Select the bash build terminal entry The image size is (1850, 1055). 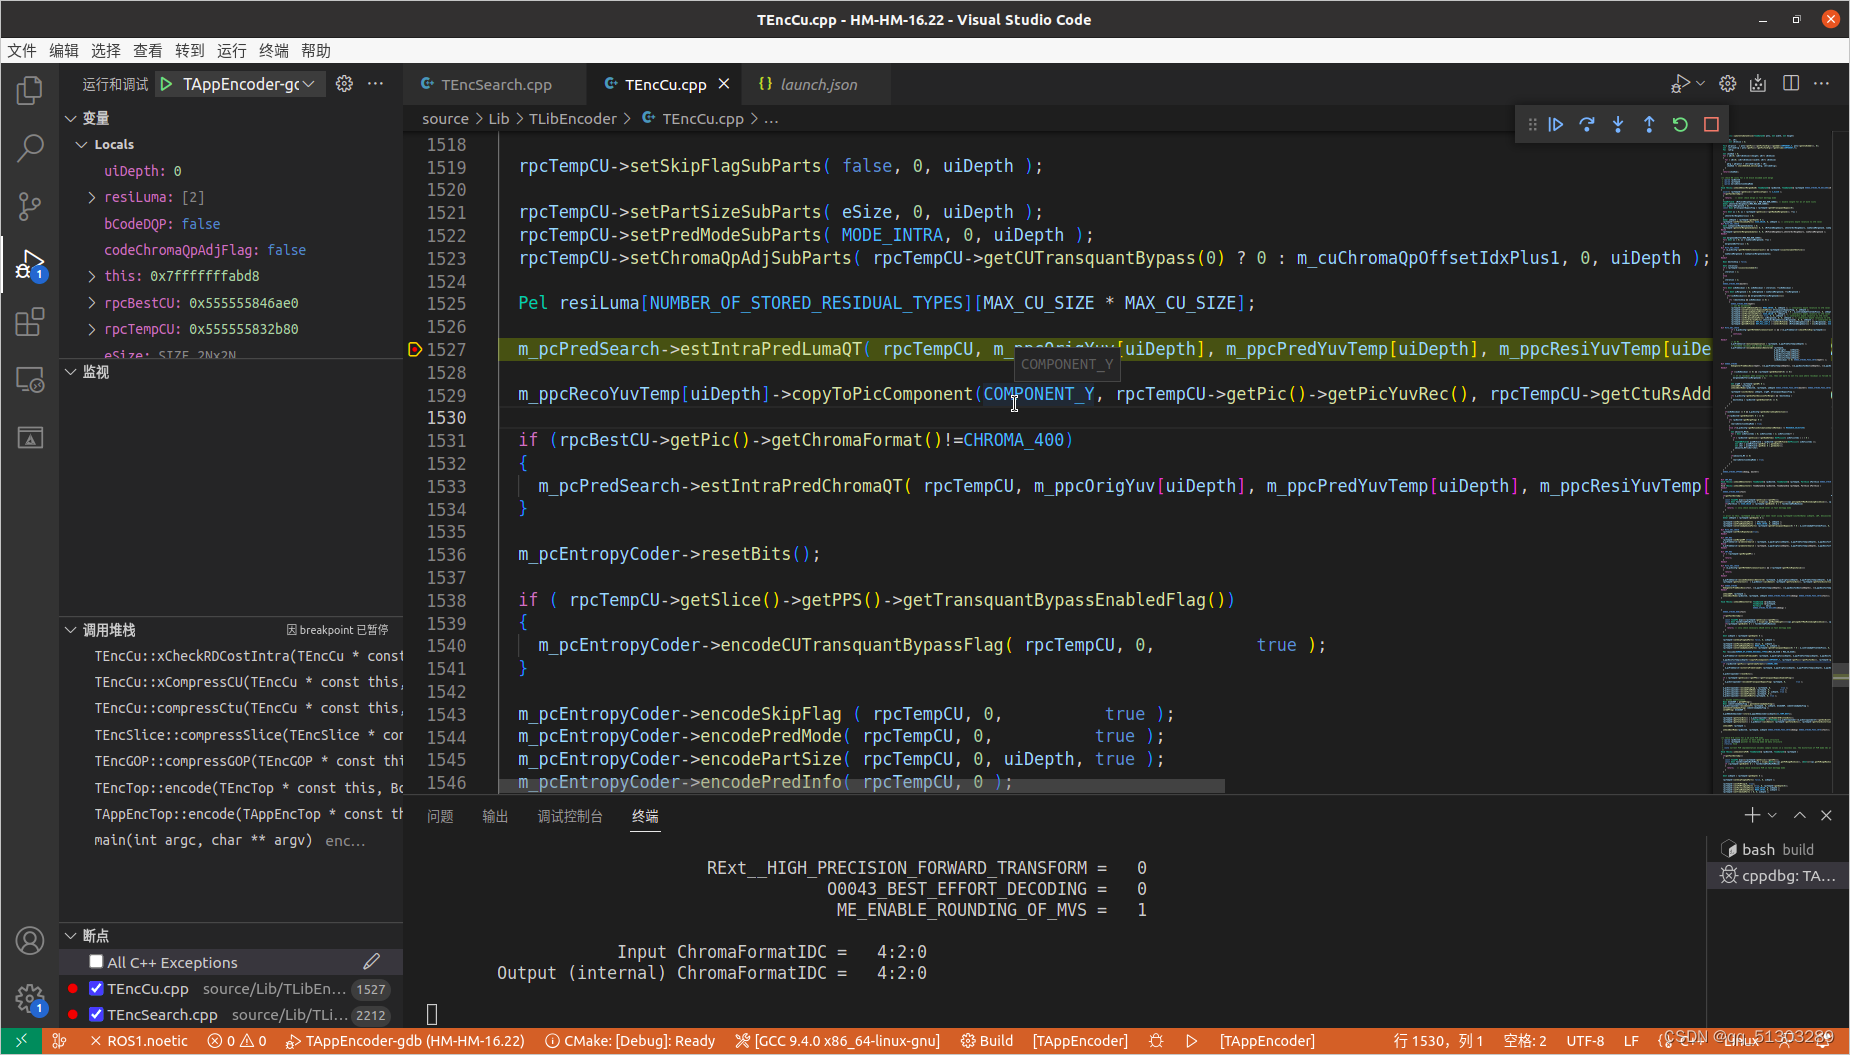[1777, 849]
